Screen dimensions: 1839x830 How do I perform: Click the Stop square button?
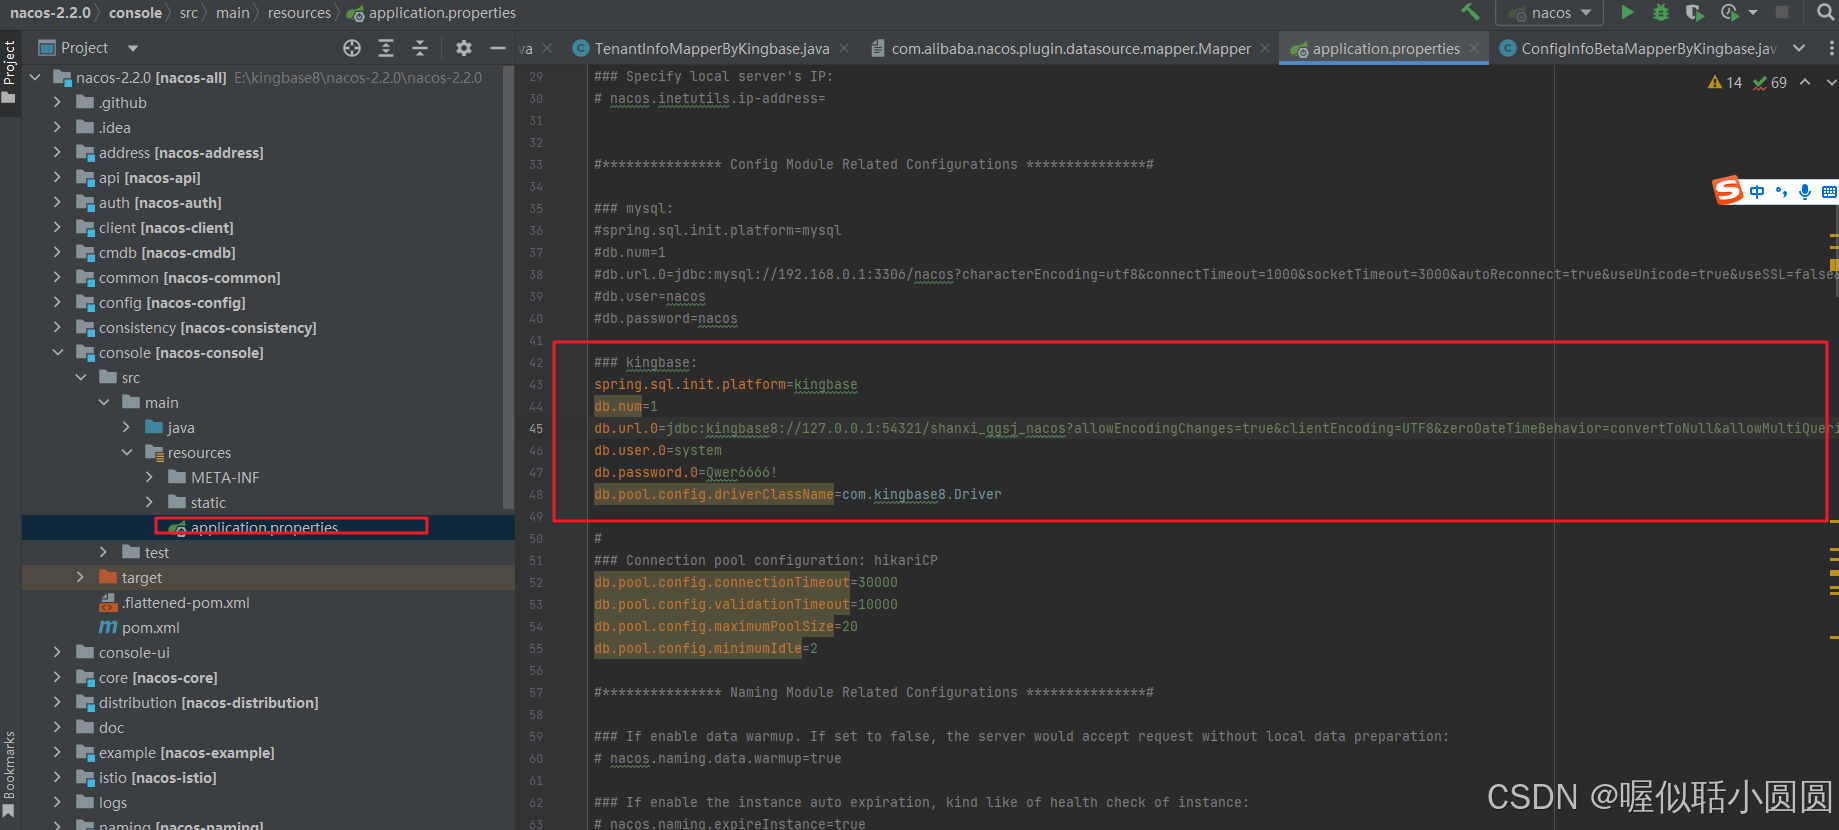tap(1782, 12)
